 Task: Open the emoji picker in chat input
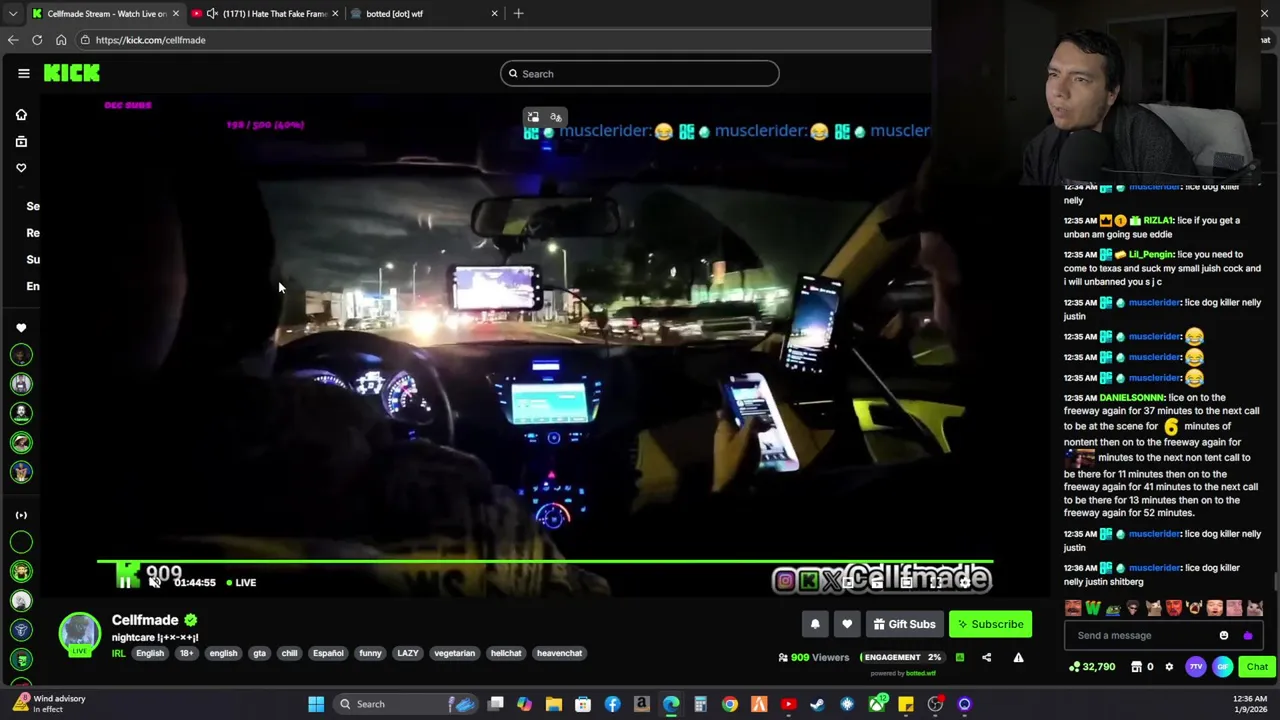[x=1224, y=635]
